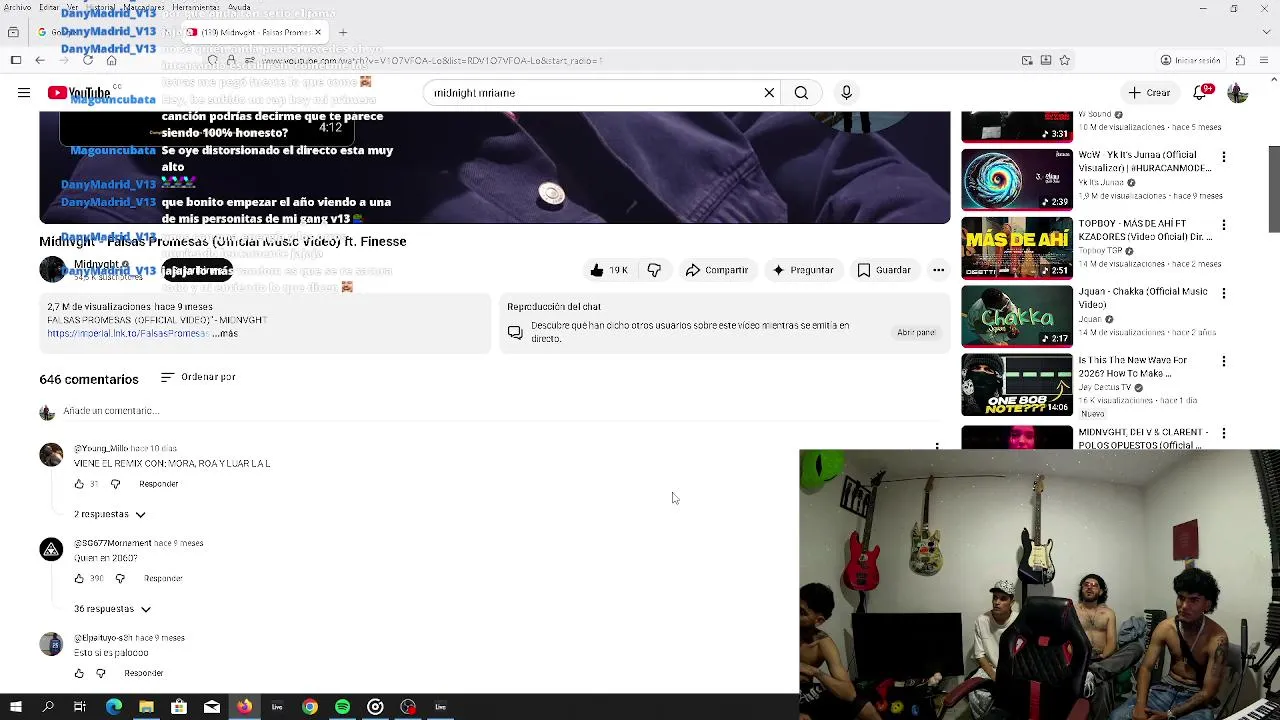
Task: Open options for Jquan - Chakka video
Action: coord(1223,293)
